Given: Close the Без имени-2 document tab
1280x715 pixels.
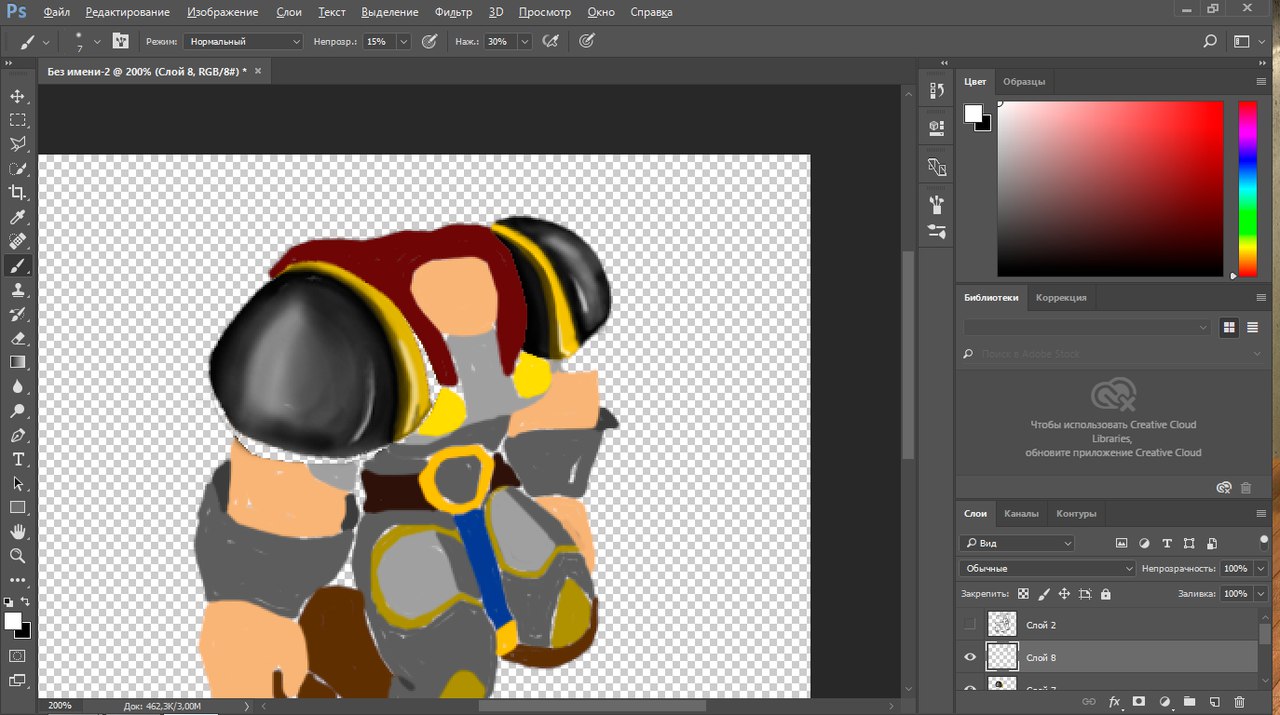Looking at the screenshot, I should coord(258,71).
